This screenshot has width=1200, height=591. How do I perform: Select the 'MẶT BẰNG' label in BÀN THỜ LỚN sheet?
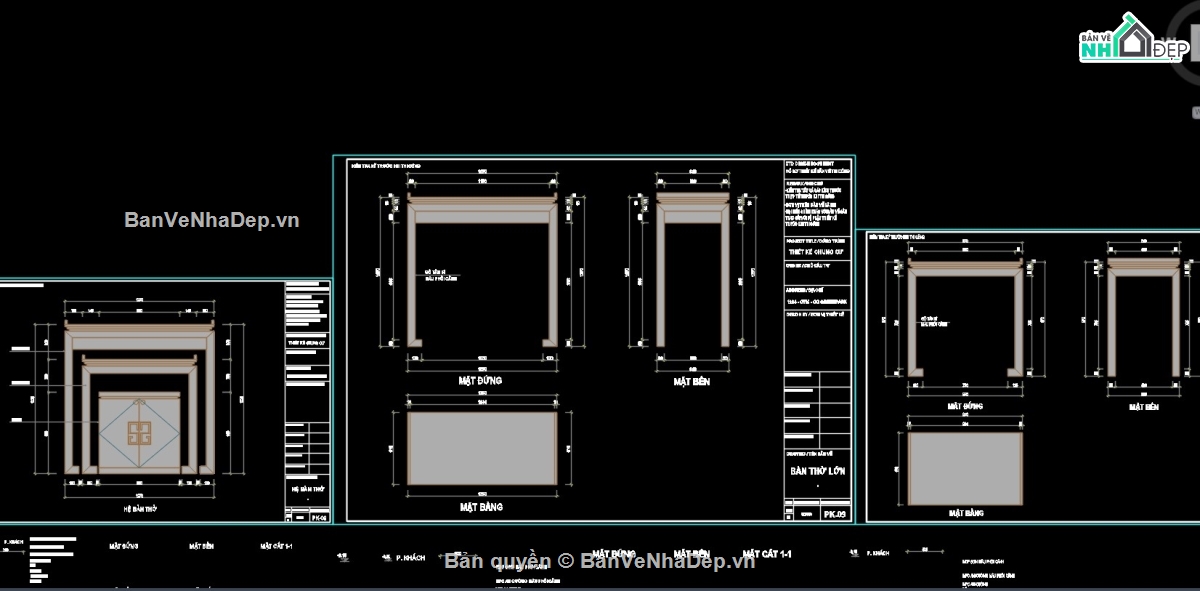coord(481,507)
